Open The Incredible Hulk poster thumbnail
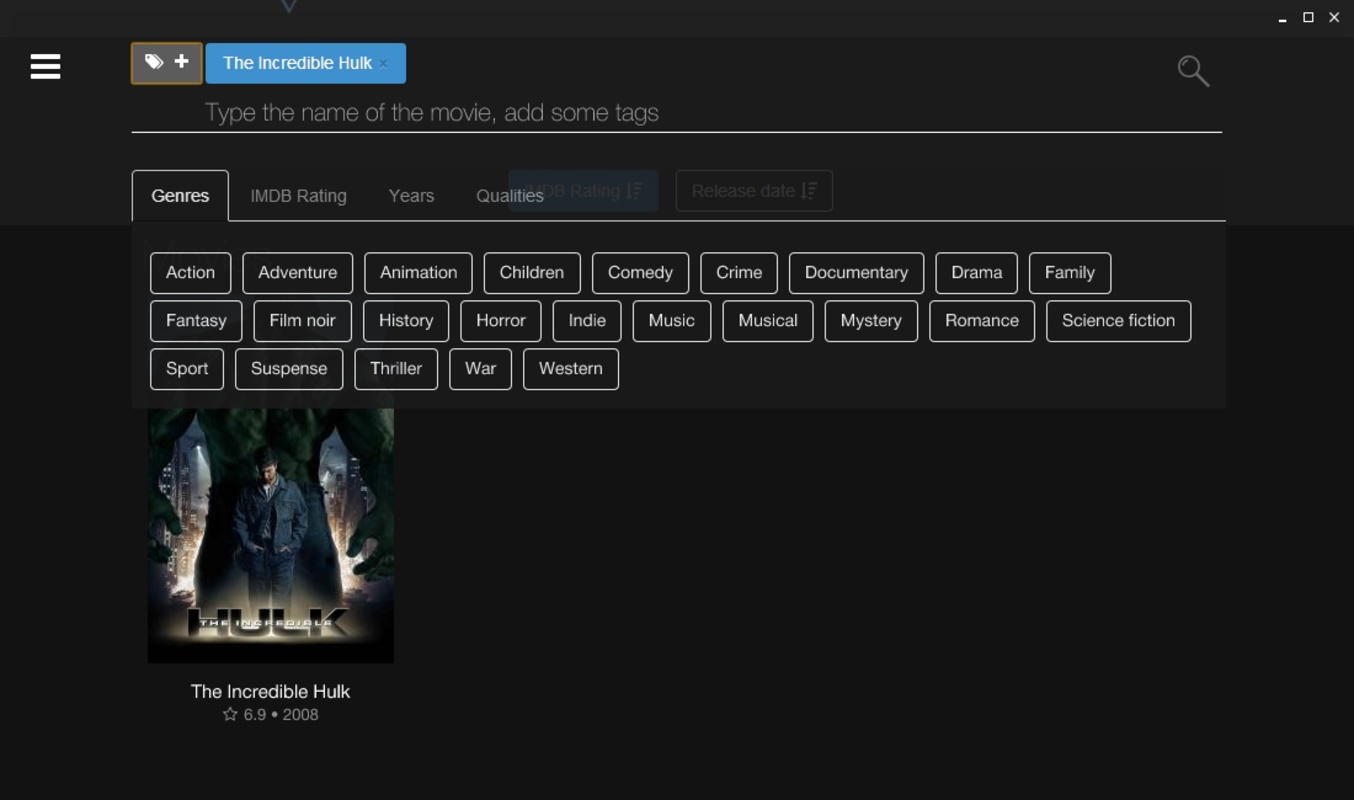This screenshot has width=1354, height=800. pyautogui.click(x=270, y=535)
